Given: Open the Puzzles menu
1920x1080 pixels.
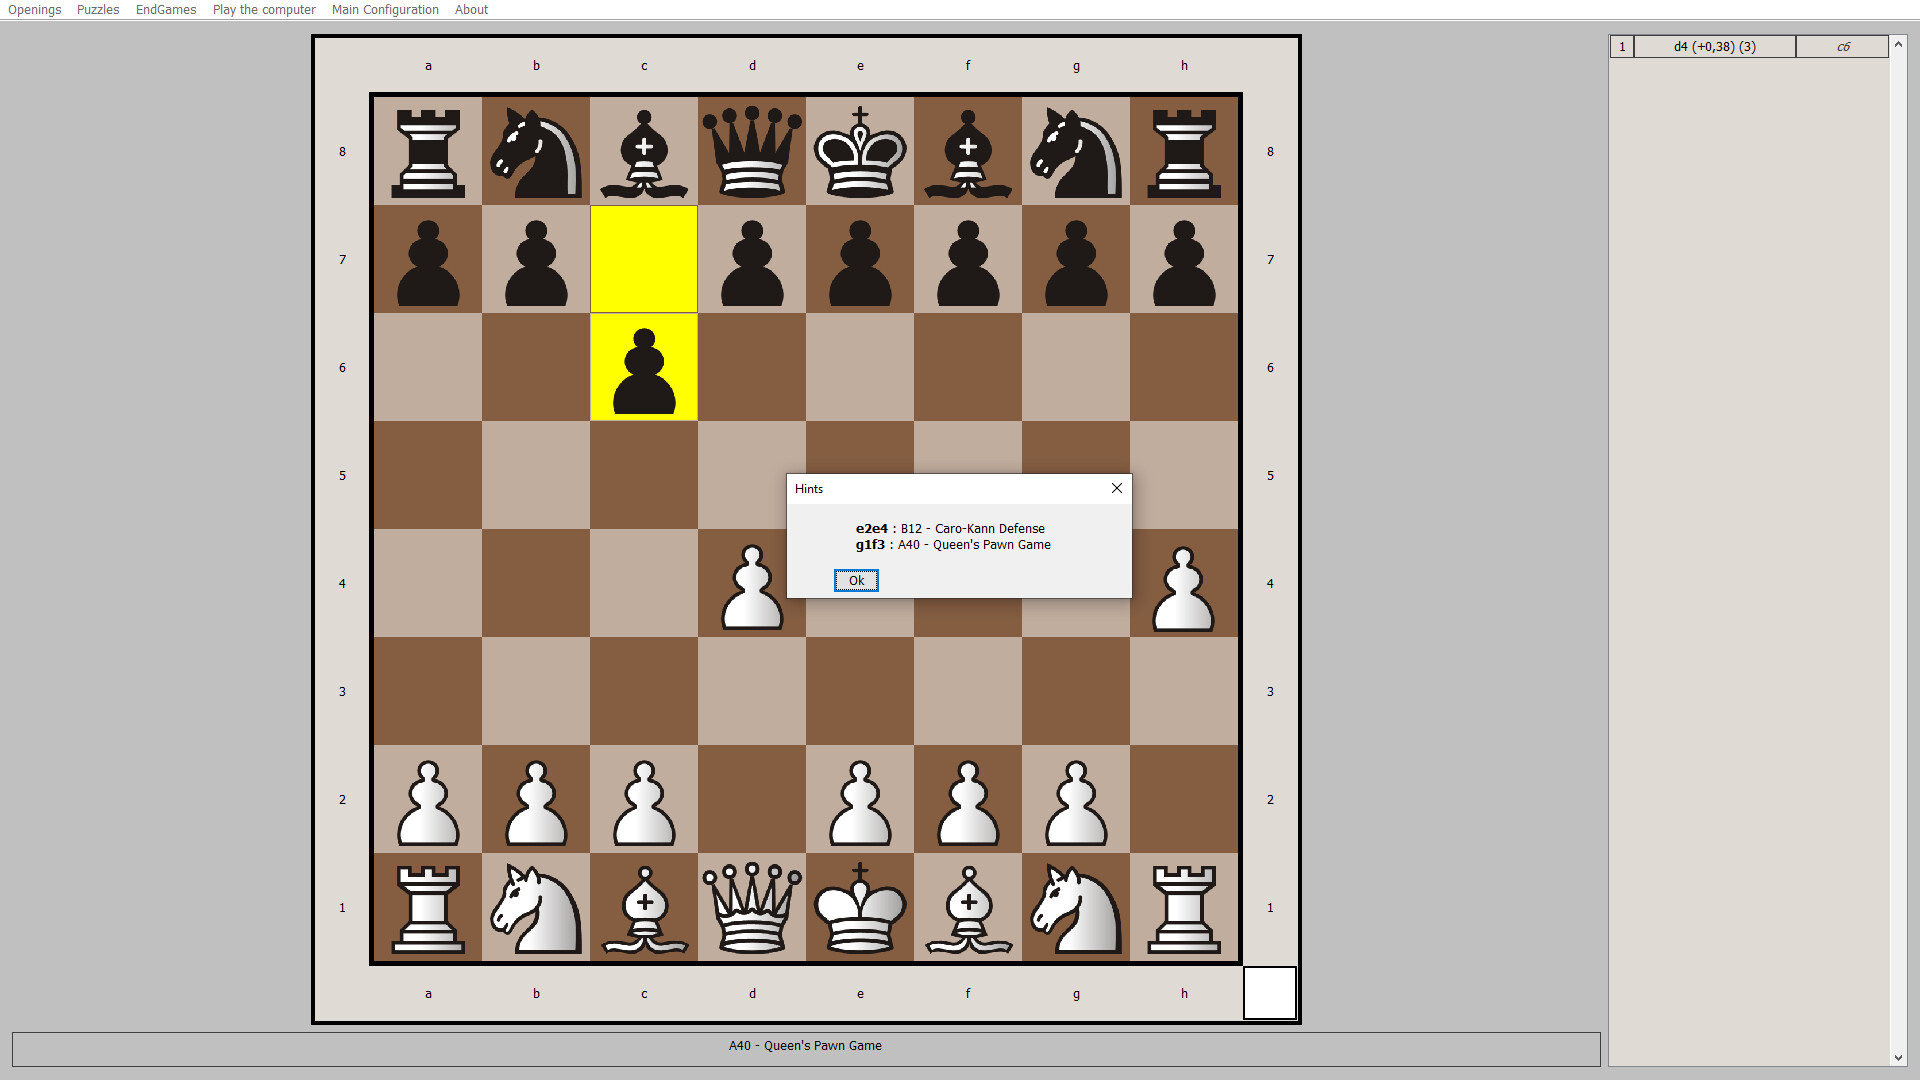Looking at the screenshot, I should tap(97, 9).
